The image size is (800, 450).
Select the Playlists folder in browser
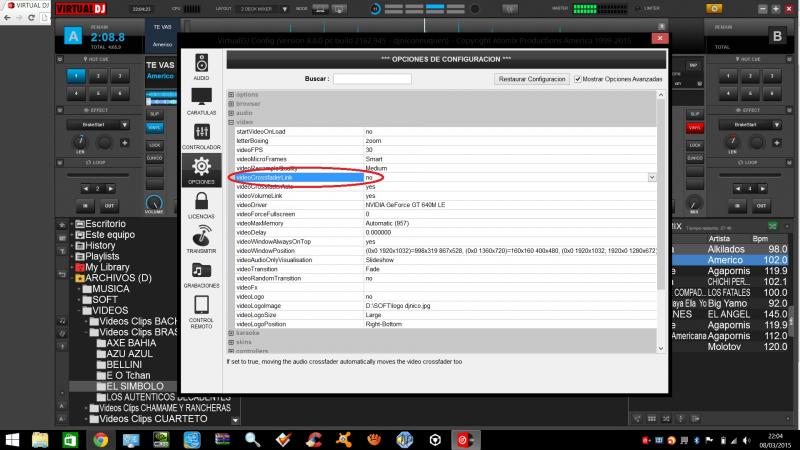tap(102, 256)
